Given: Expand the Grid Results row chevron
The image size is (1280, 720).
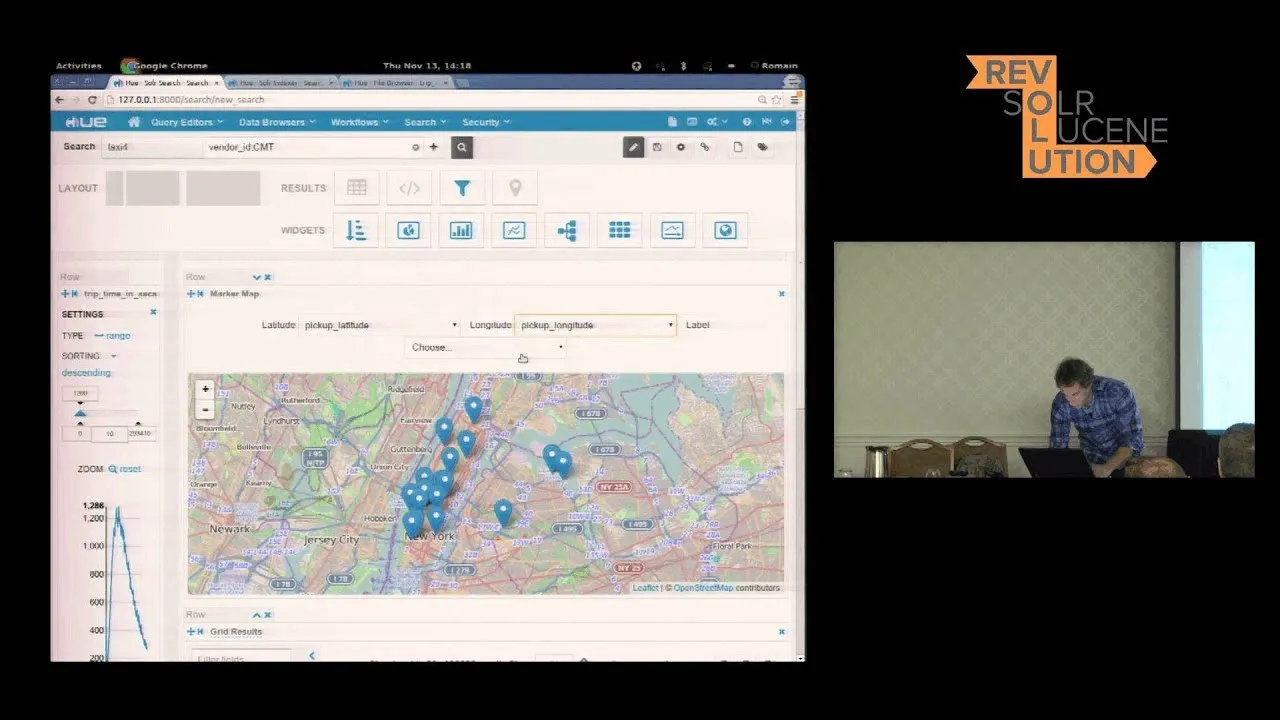Looking at the screenshot, I should pyautogui.click(x=257, y=615).
